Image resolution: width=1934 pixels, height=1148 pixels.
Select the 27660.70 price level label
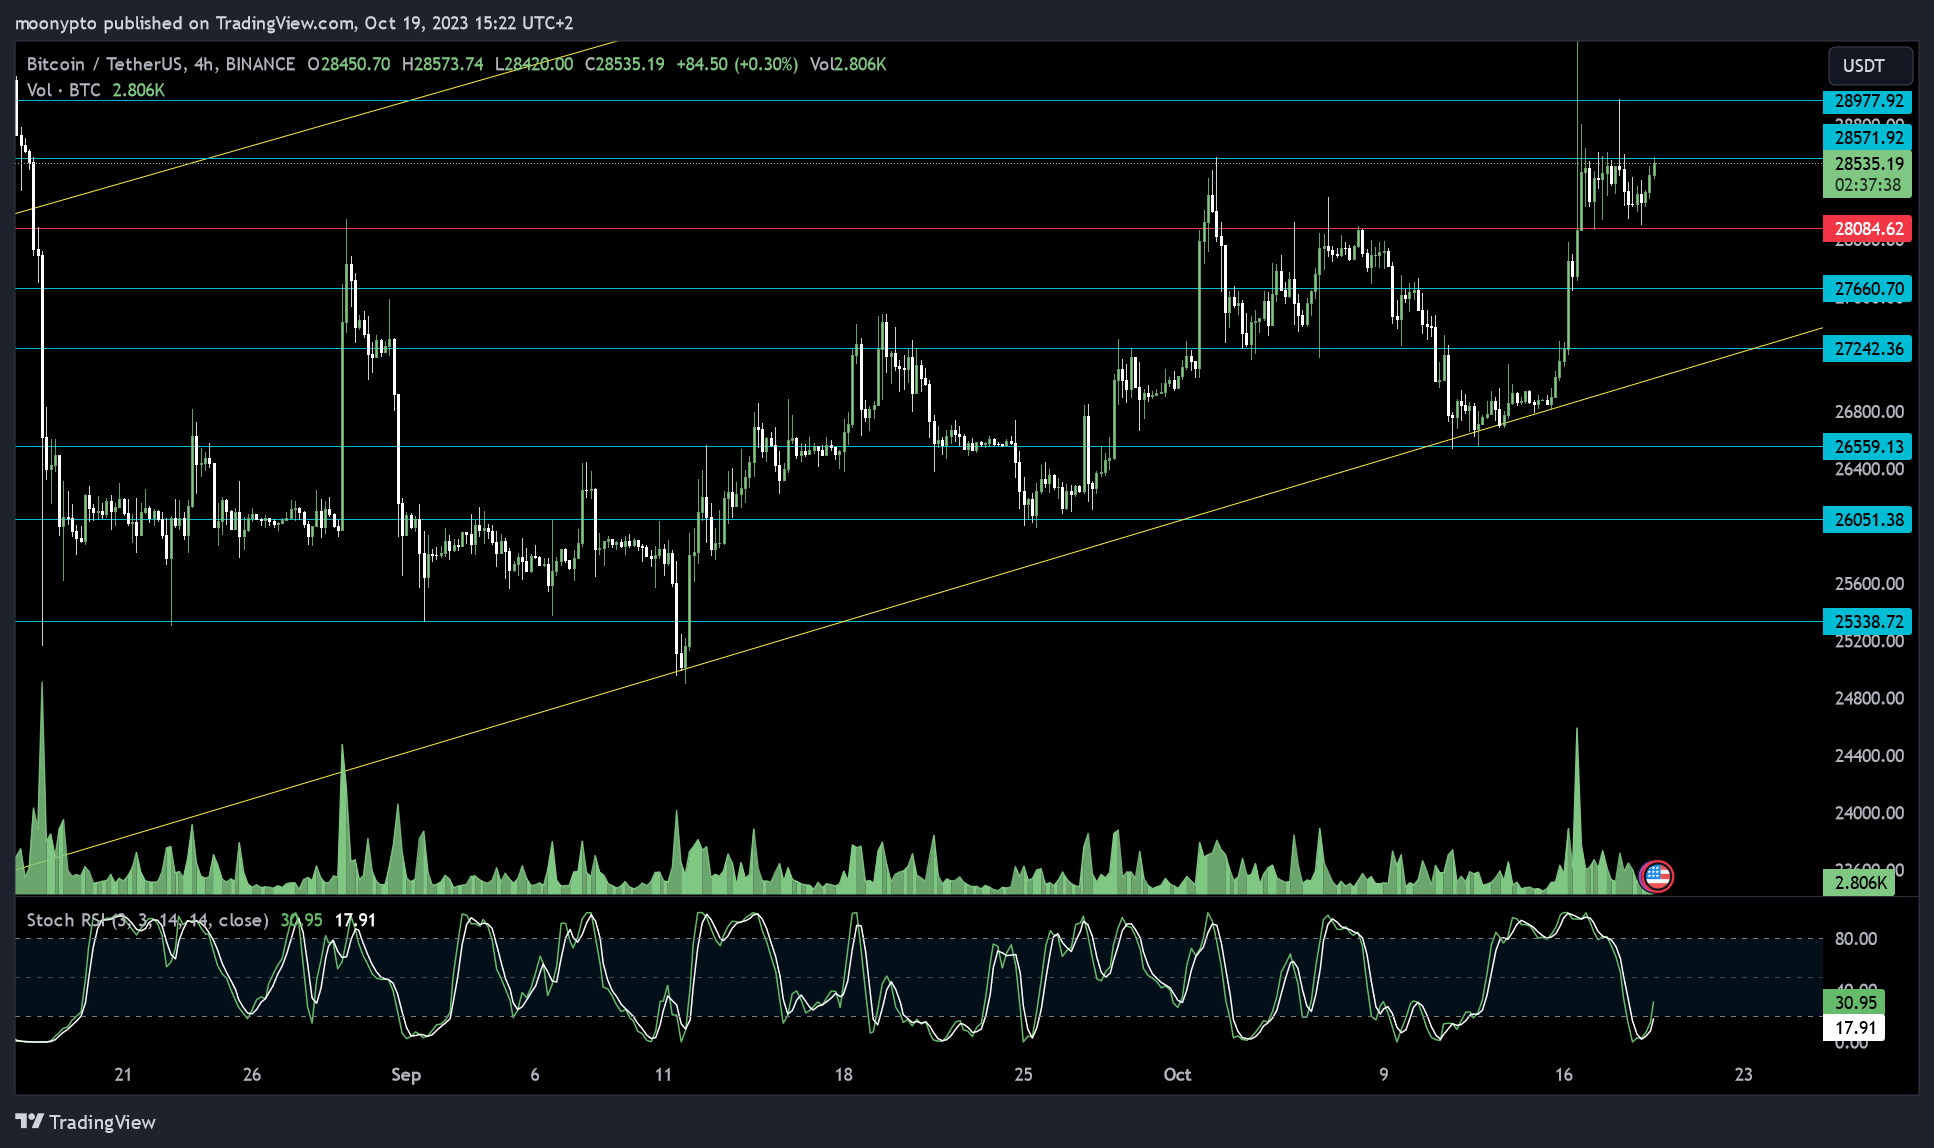coord(1867,289)
